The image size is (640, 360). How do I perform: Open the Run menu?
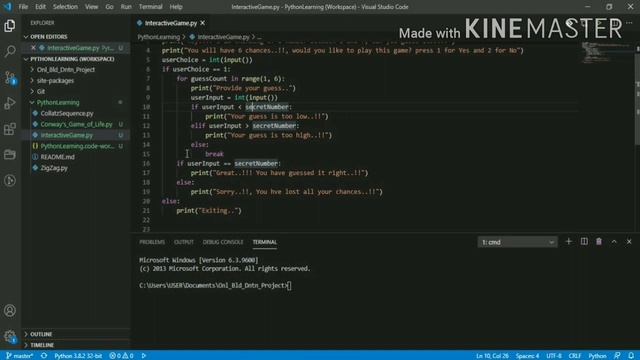tap(126, 7)
